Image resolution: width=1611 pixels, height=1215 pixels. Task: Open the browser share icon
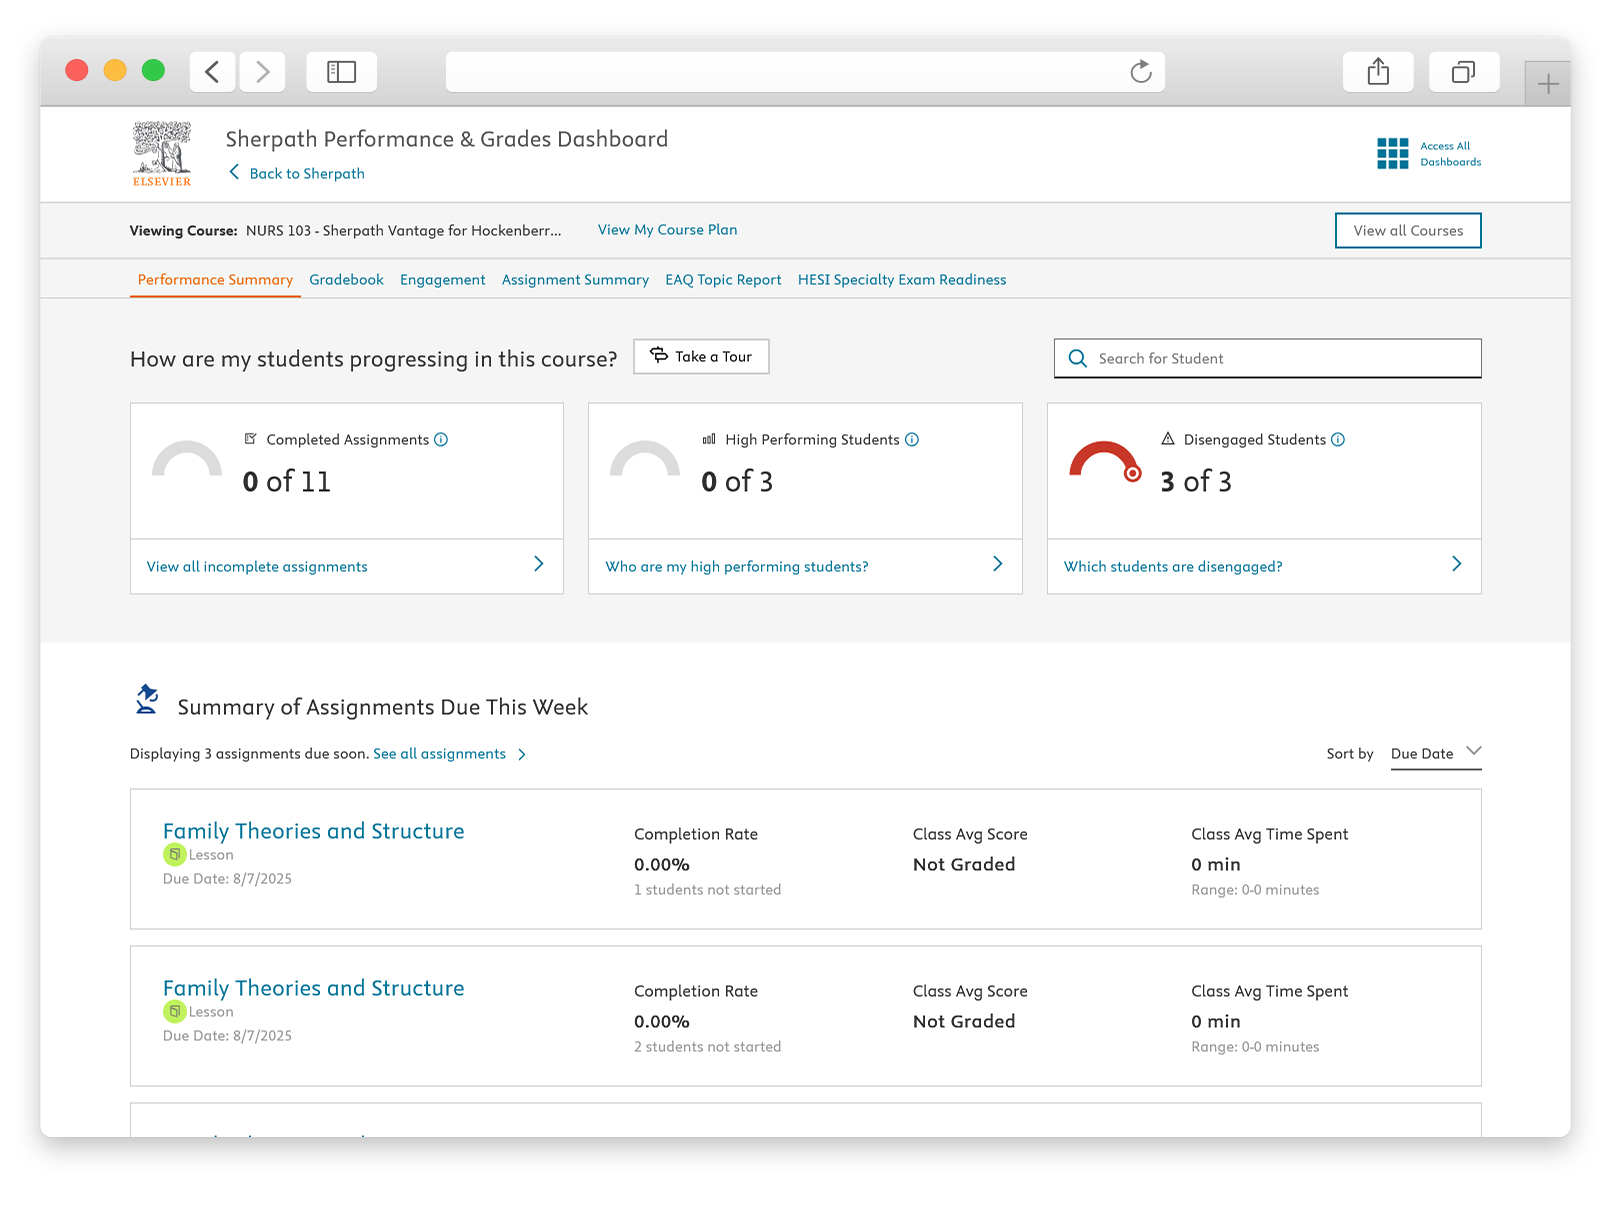(x=1378, y=72)
